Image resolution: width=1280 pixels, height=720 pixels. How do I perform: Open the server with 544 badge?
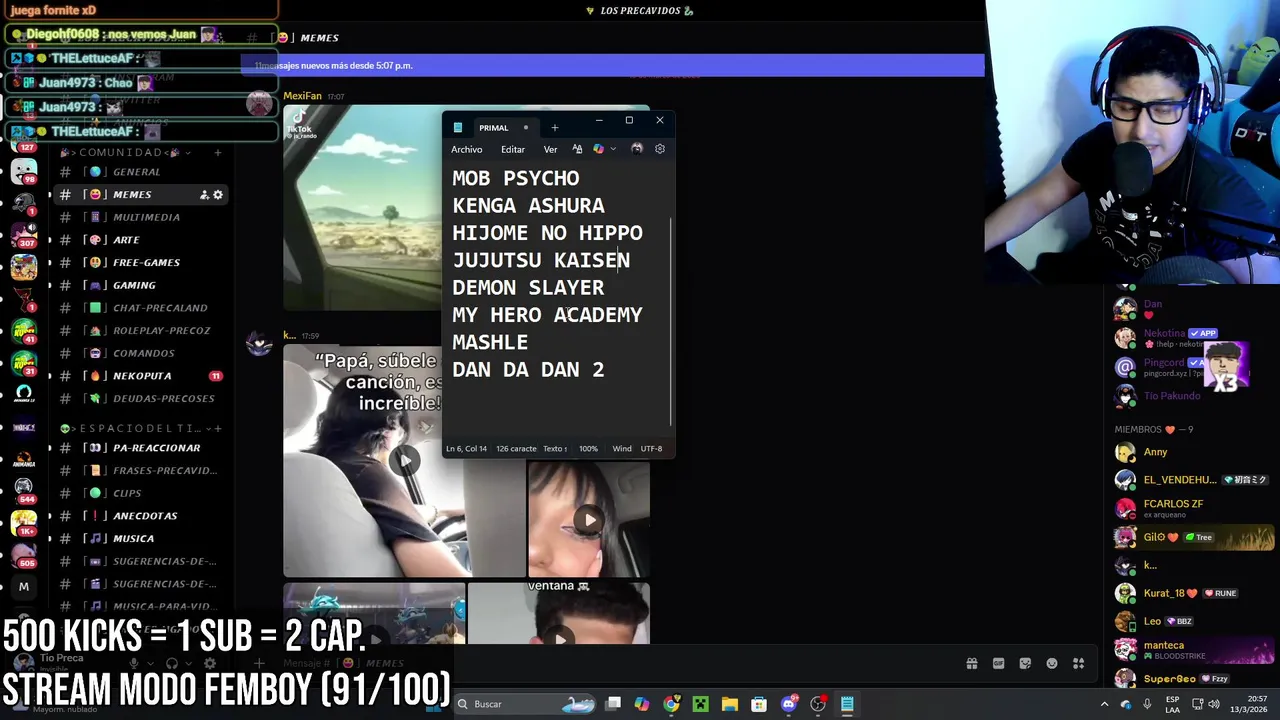[24, 489]
